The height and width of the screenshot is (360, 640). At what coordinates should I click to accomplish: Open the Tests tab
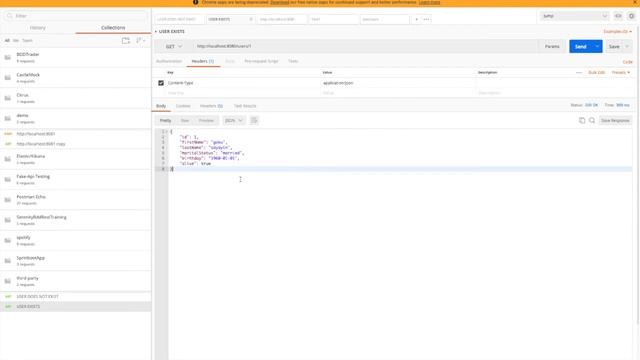point(293,61)
